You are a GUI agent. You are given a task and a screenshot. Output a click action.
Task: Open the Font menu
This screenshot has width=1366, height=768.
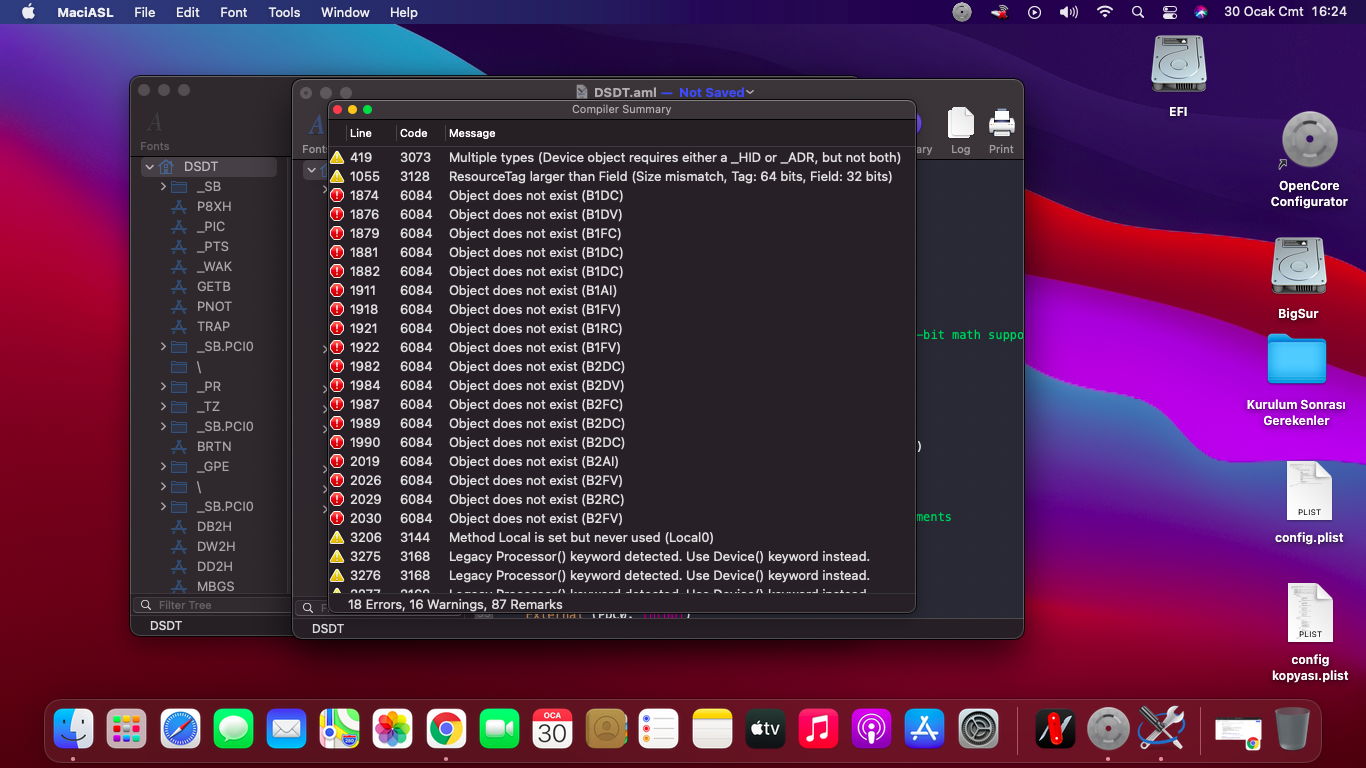(234, 12)
